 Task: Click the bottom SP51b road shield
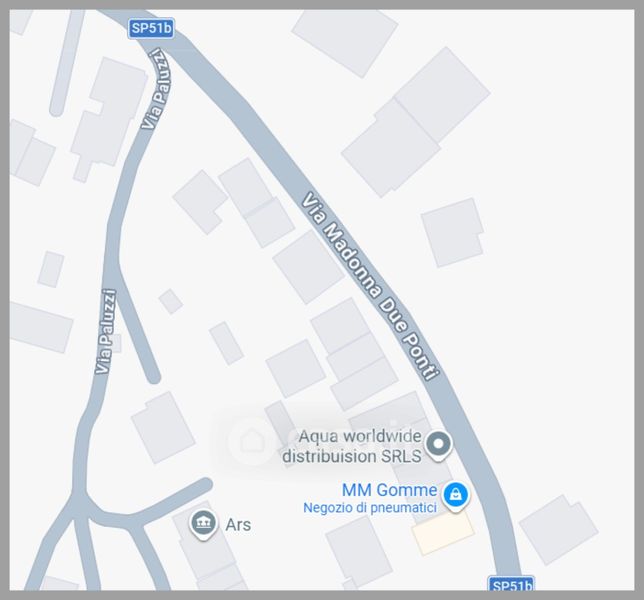[x=511, y=584]
